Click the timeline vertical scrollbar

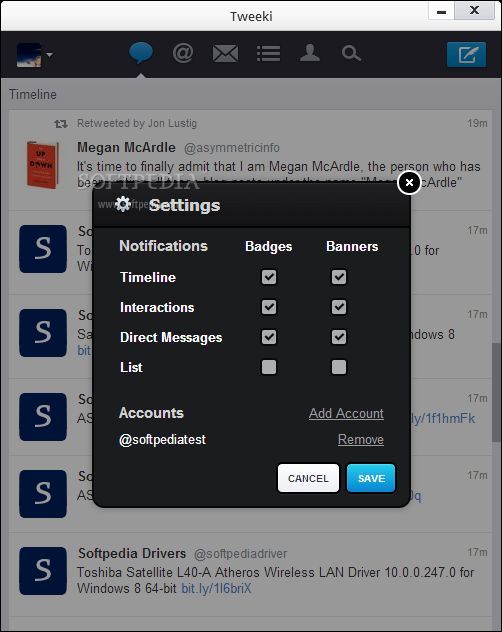(496, 392)
